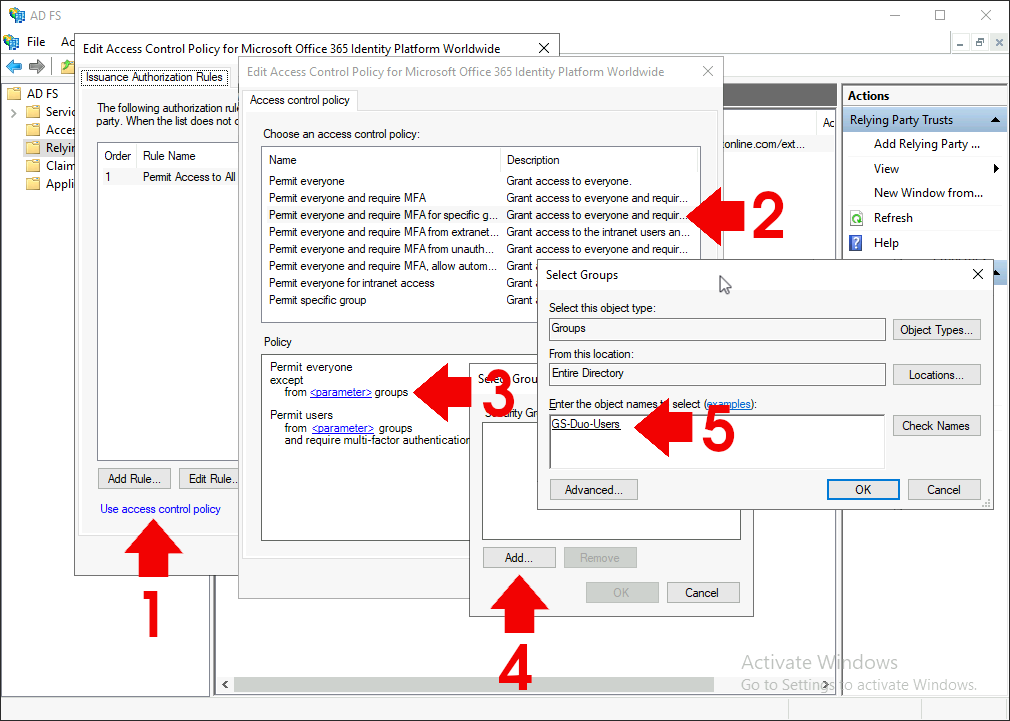This screenshot has height=721, width=1010.
Task: Collapse the Relying Party Trusts actions section
Action: [x=995, y=120]
